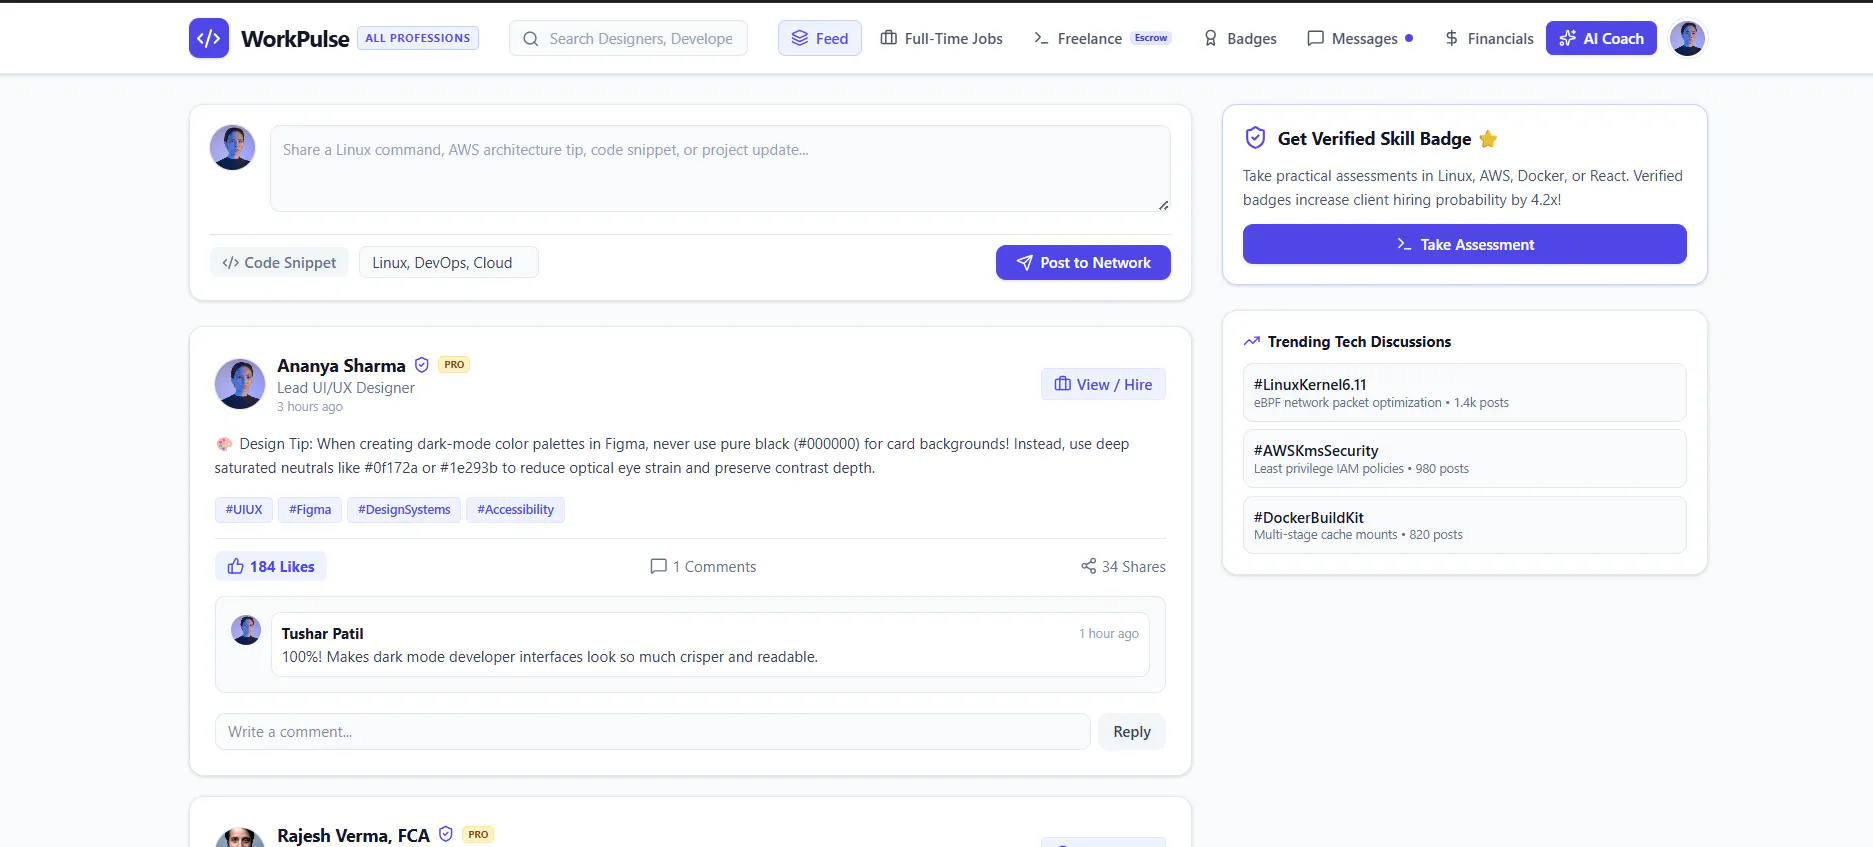Click #Accessibility hashtag tag

point(515,509)
